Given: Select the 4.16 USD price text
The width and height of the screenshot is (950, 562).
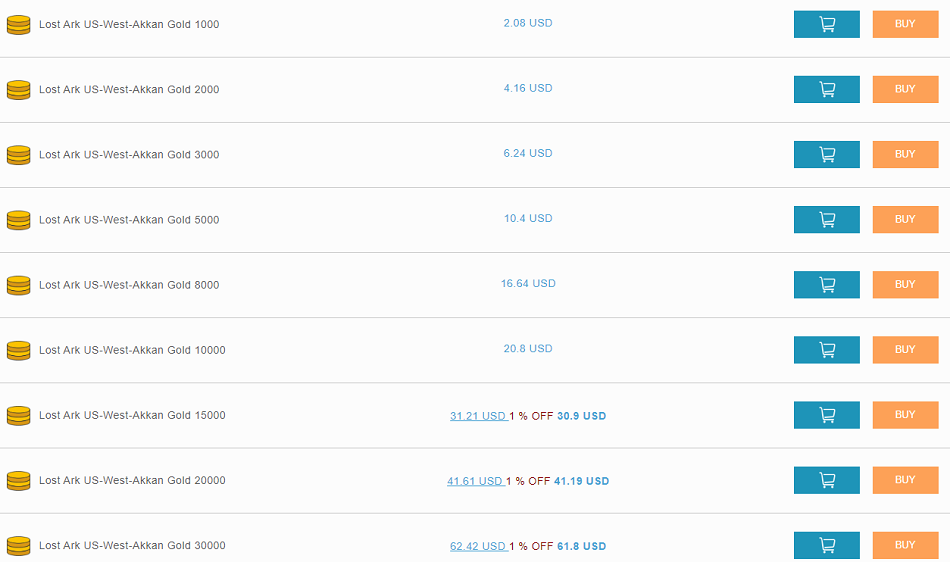Looking at the screenshot, I should click(x=528, y=88).
